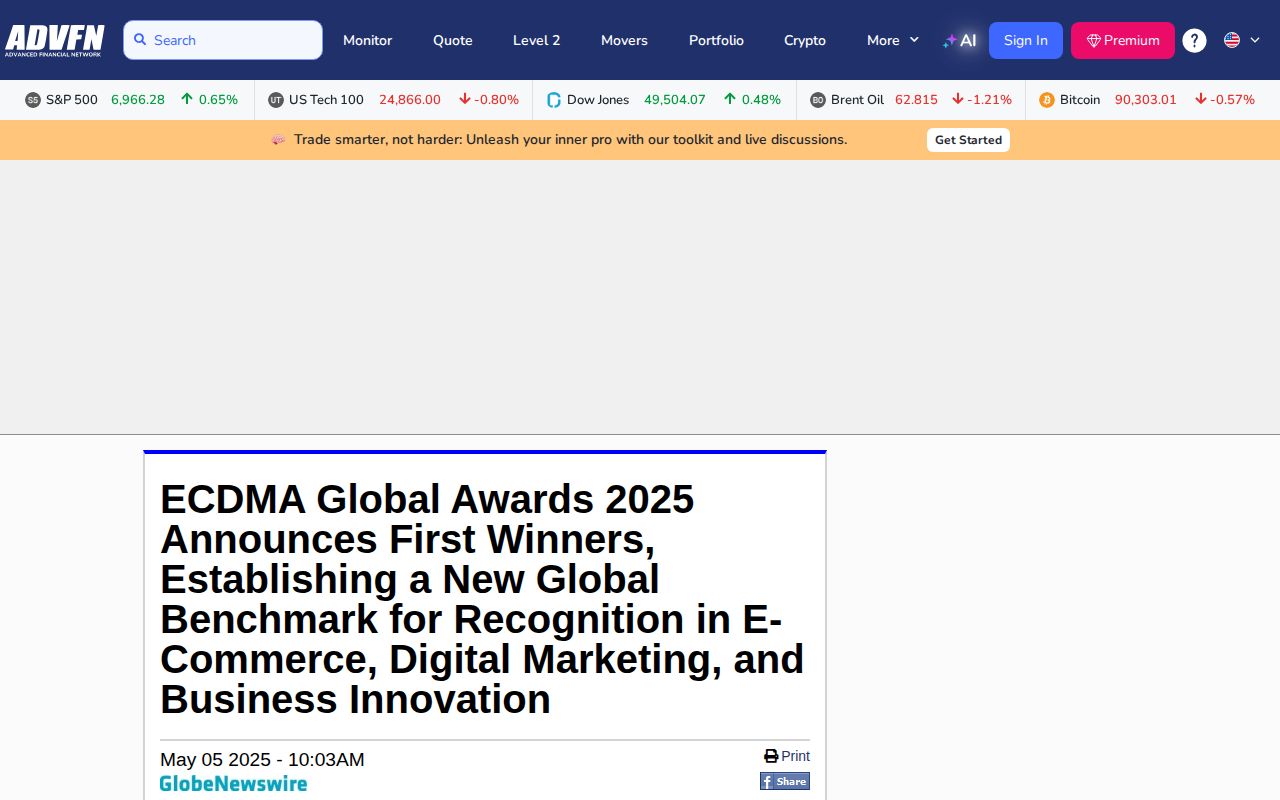
Task: Open the language selector chevron
Action: point(1255,40)
